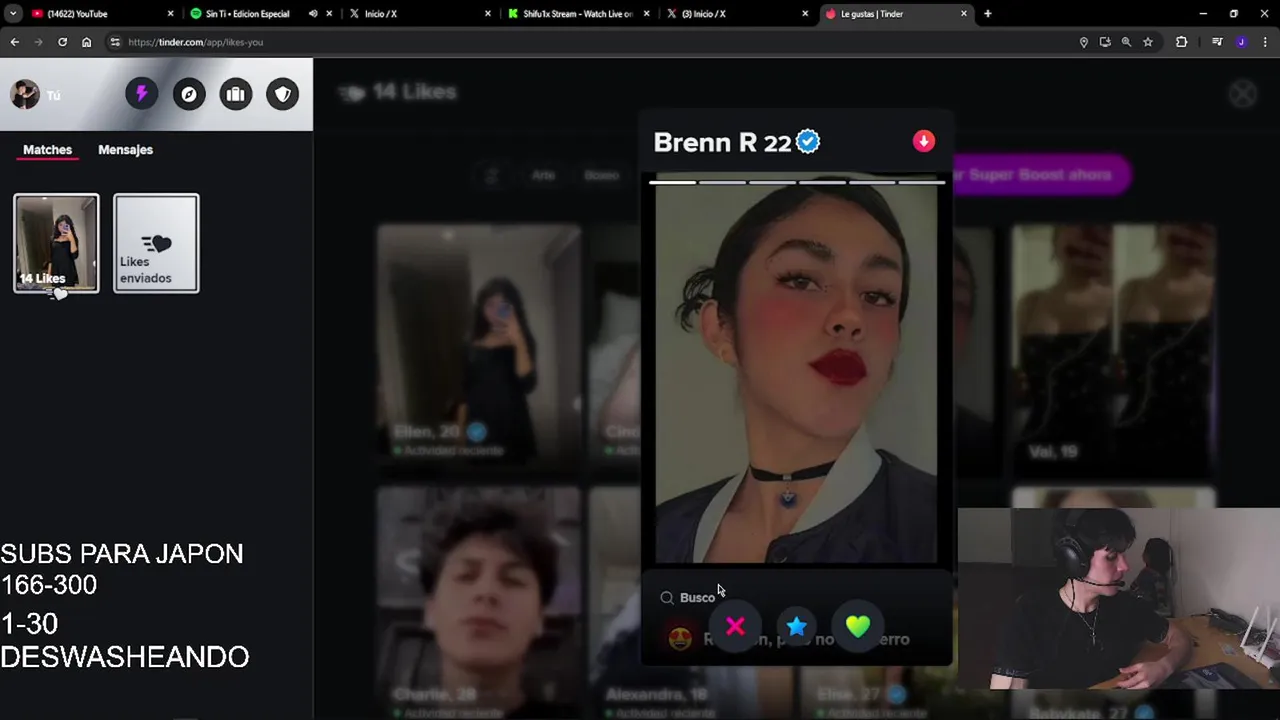Switch to the Shifu1x Stream tab
Image resolution: width=1280 pixels, height=720 pixels.
point(578,14)
